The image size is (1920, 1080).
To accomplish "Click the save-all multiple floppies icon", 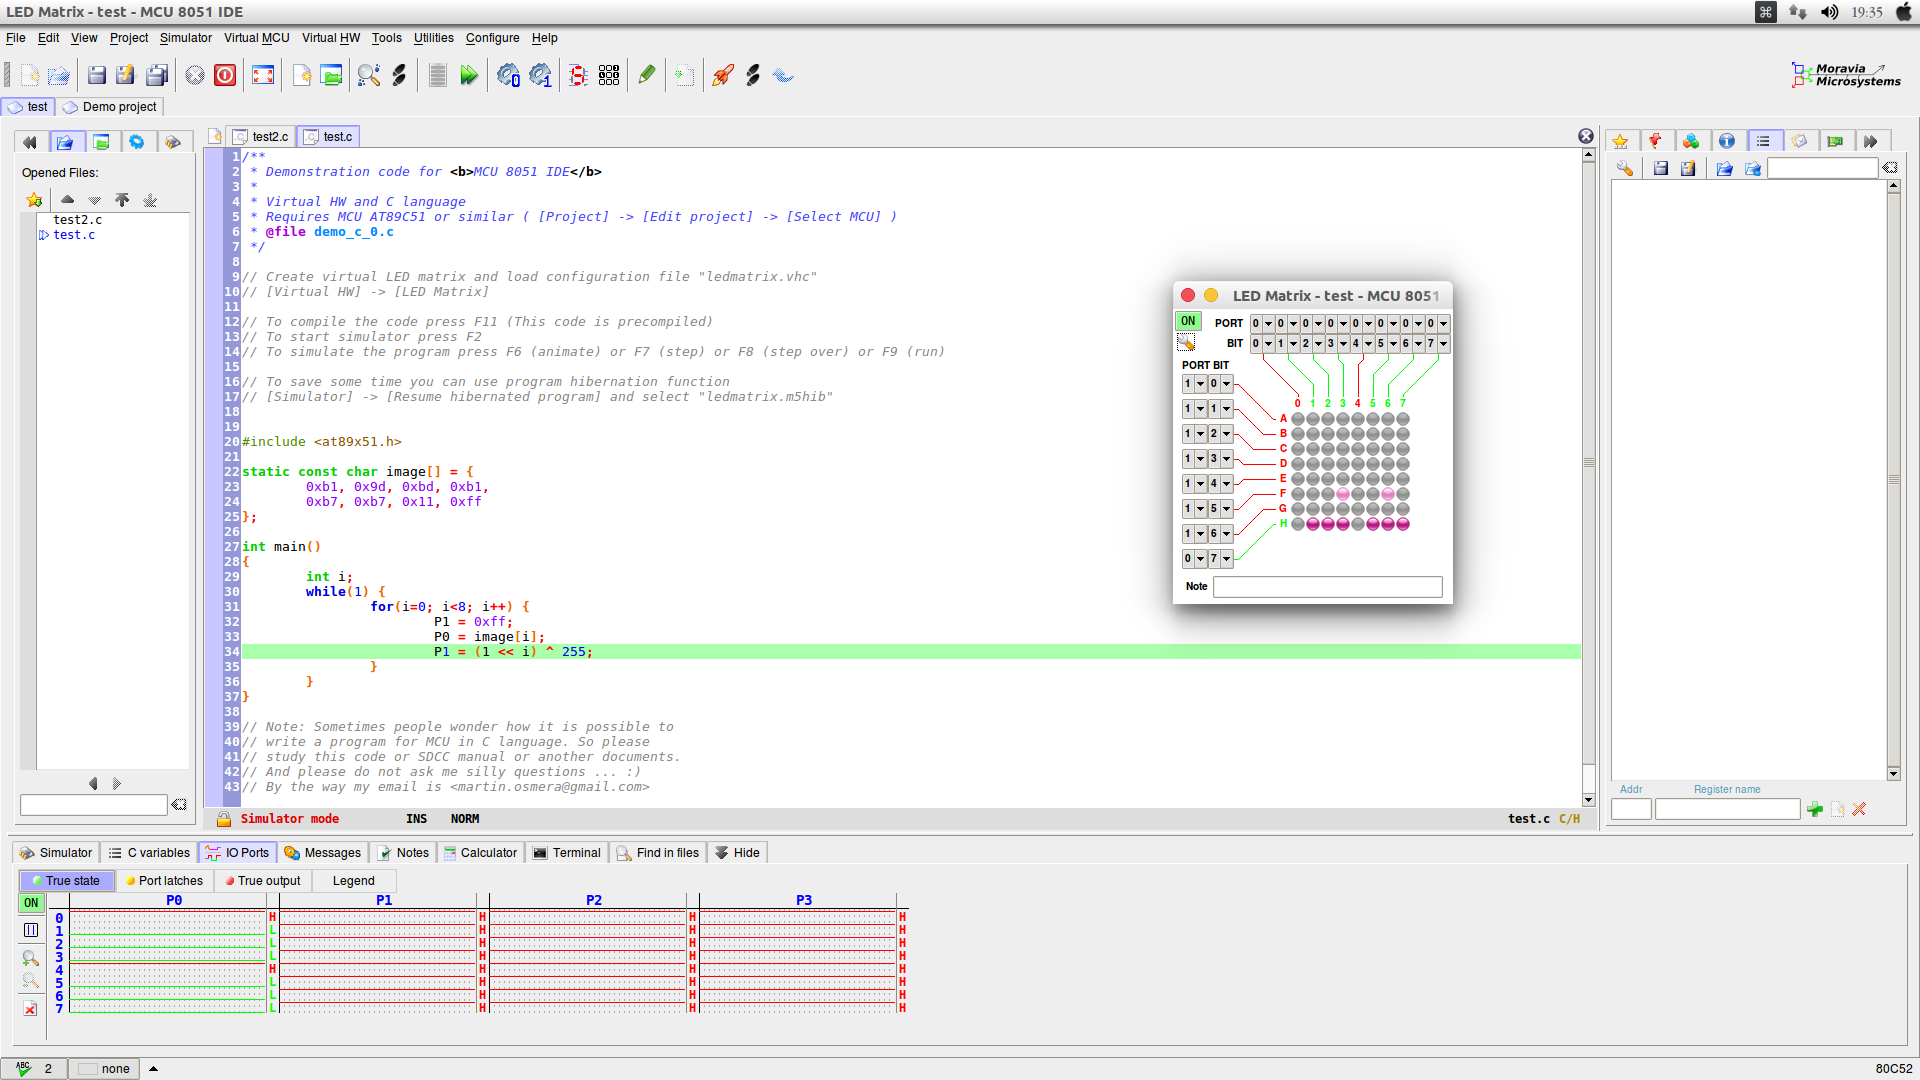I will click(157, 75).
